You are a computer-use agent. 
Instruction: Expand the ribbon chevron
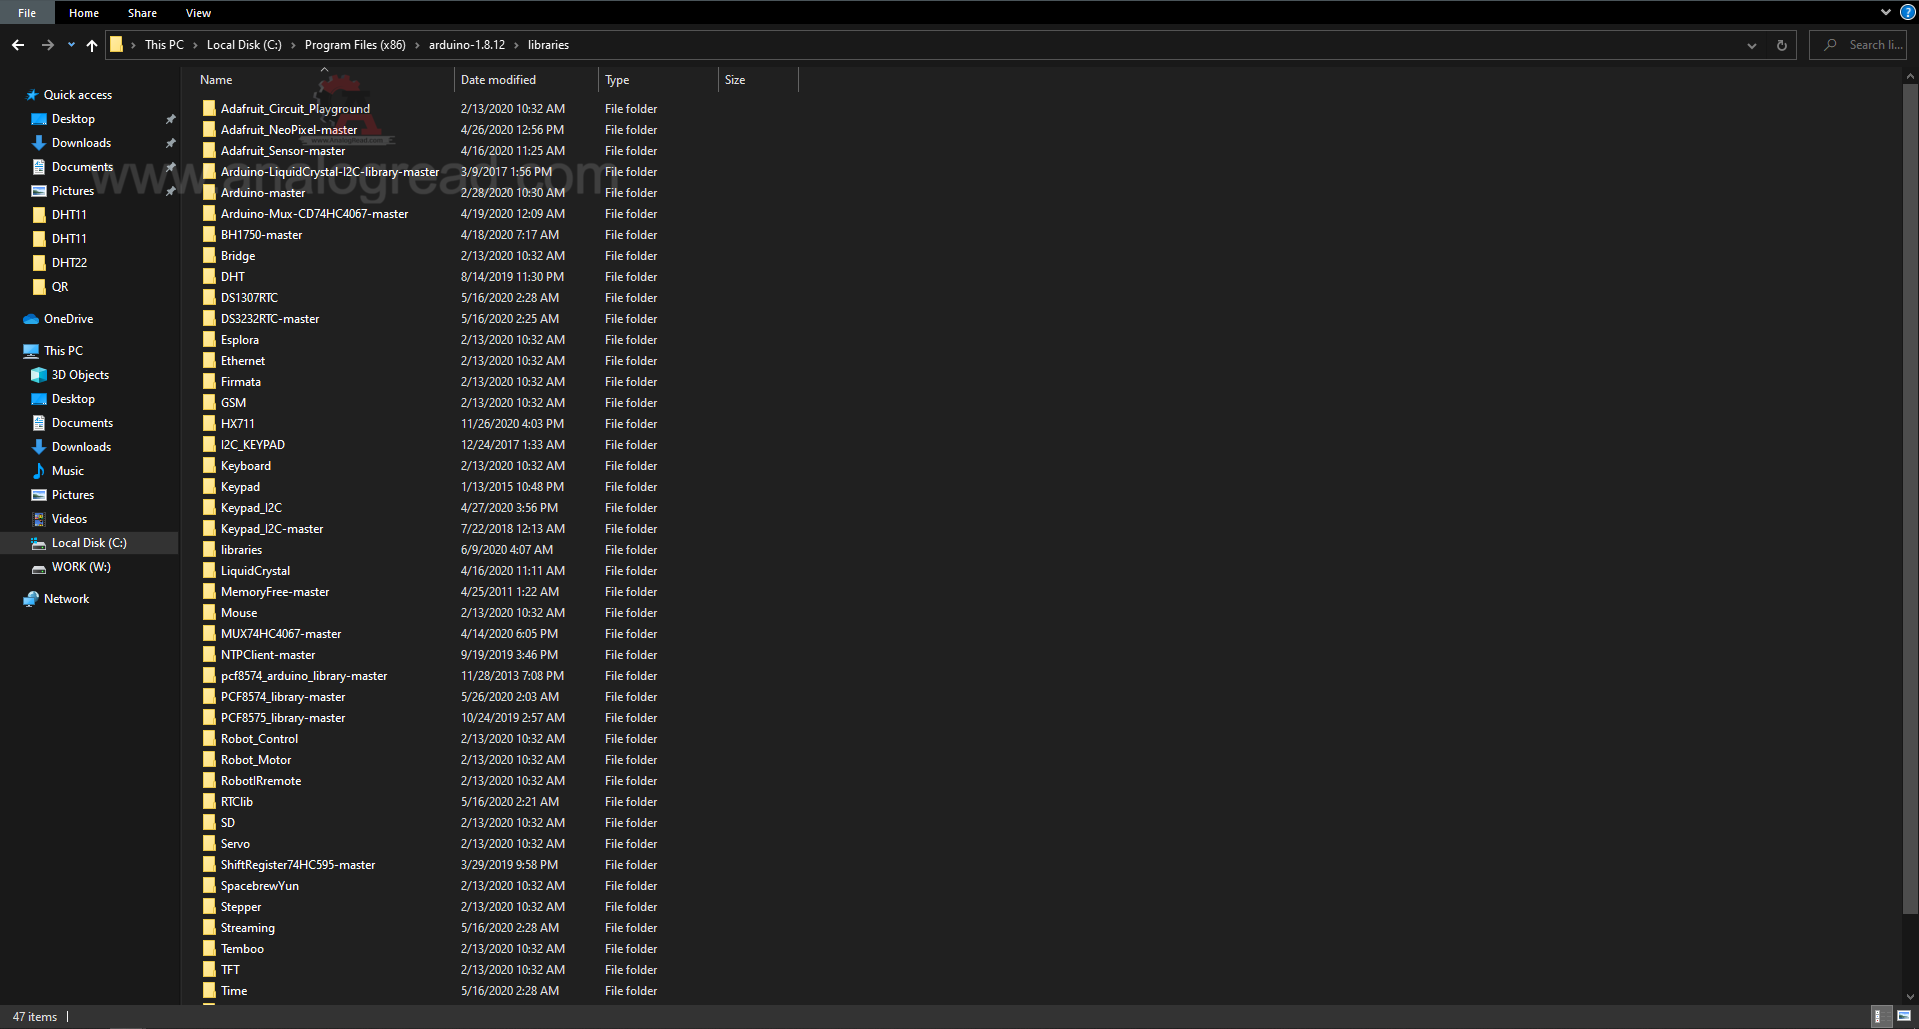pyautogui.click(x=1886, y=12)
